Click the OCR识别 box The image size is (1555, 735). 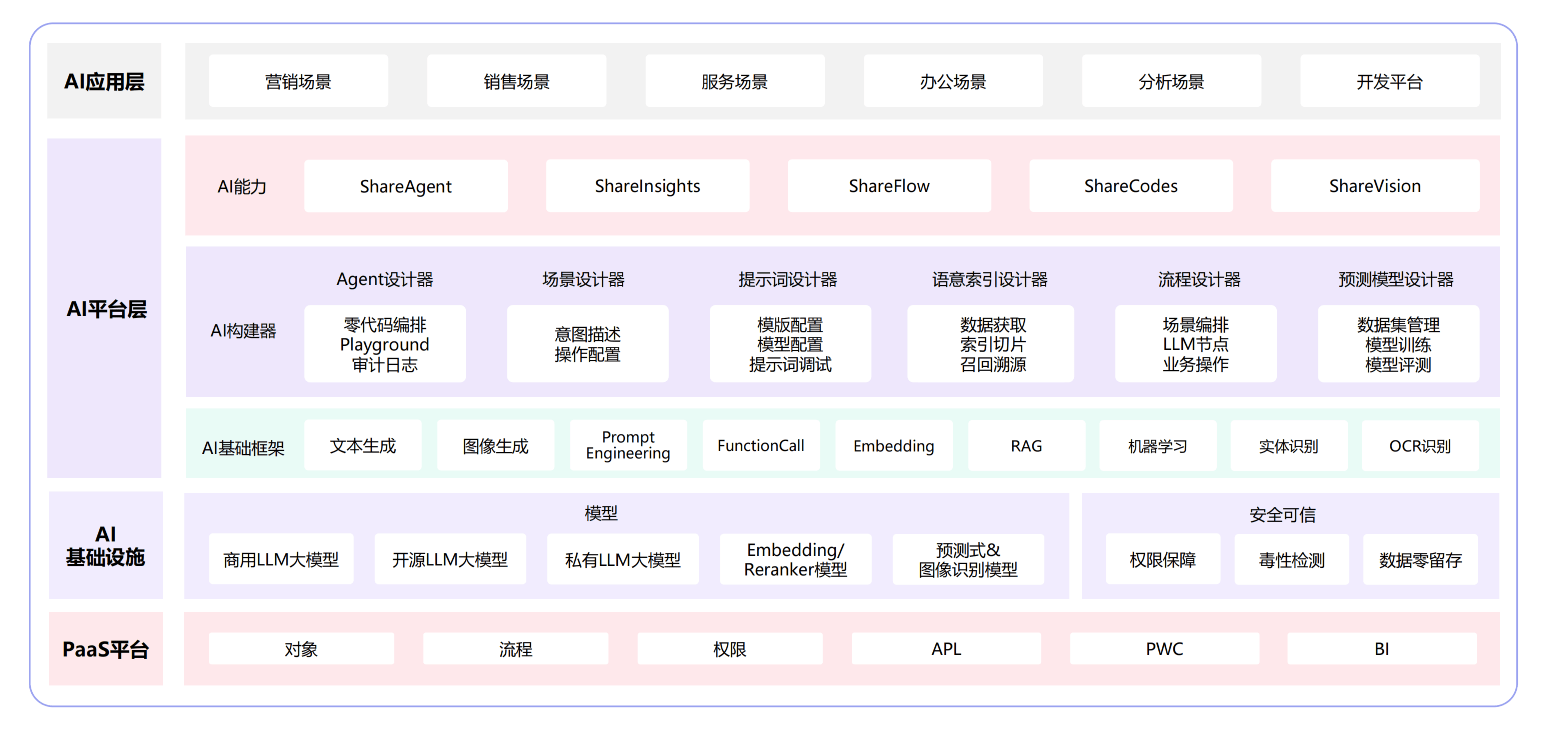1419,446
